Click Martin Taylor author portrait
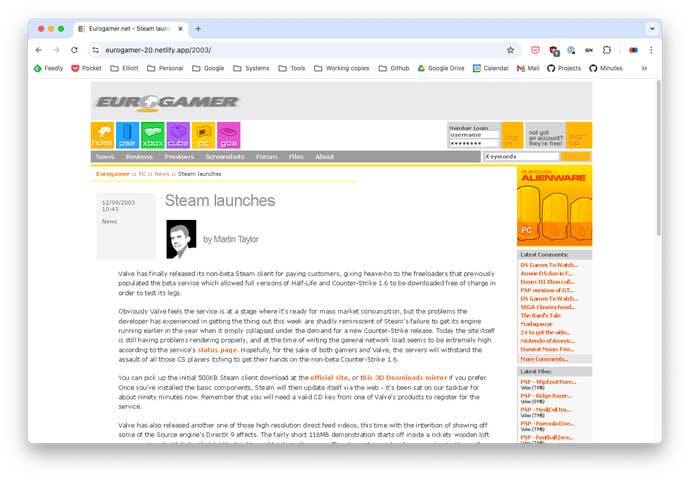Screen dimensions: 690x480 tap(181, 239)
